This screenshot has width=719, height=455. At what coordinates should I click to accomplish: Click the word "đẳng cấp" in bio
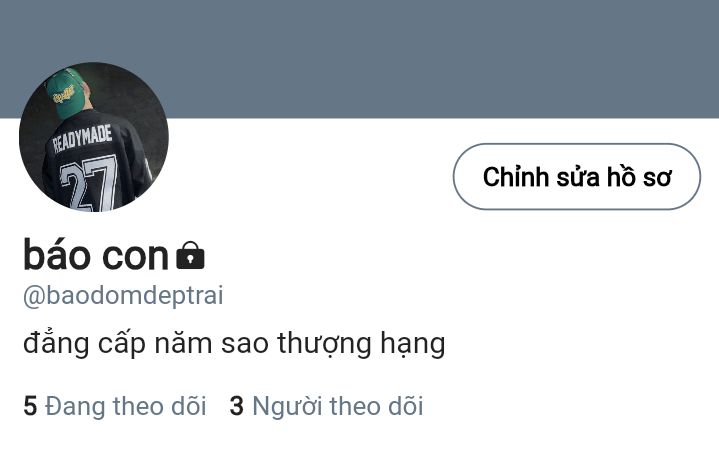pos(84,344)
